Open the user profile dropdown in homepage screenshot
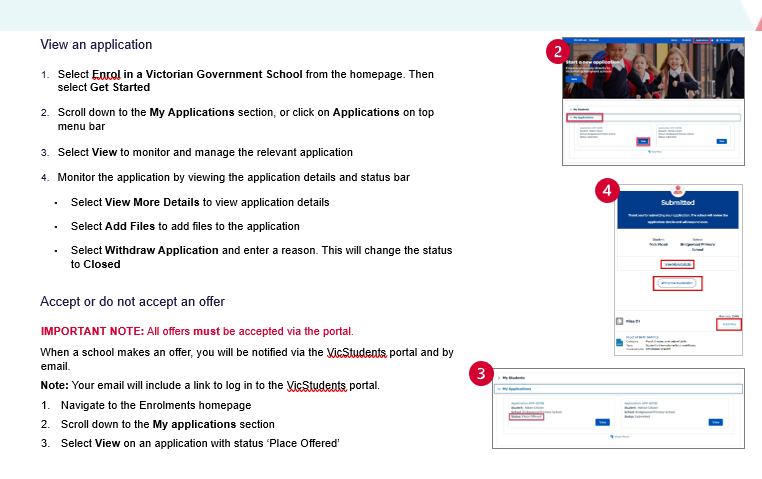762x479 pixels. click(725, 40)
